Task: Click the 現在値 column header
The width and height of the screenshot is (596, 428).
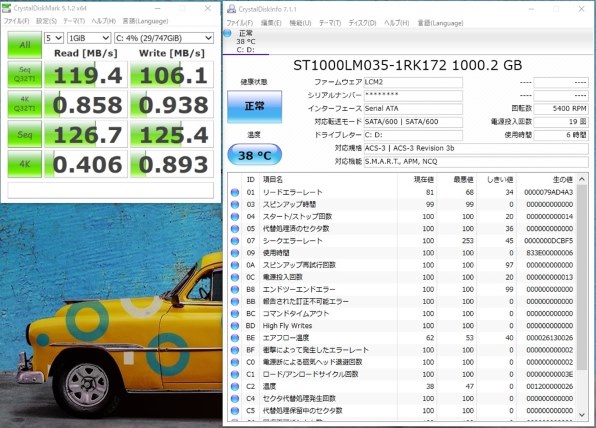Action: (423, 179)
